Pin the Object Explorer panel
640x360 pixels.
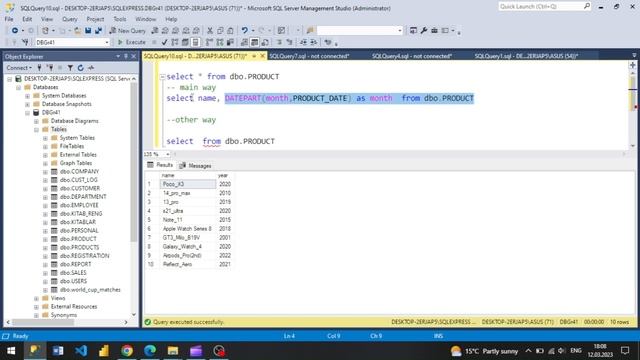pos(126,56)
